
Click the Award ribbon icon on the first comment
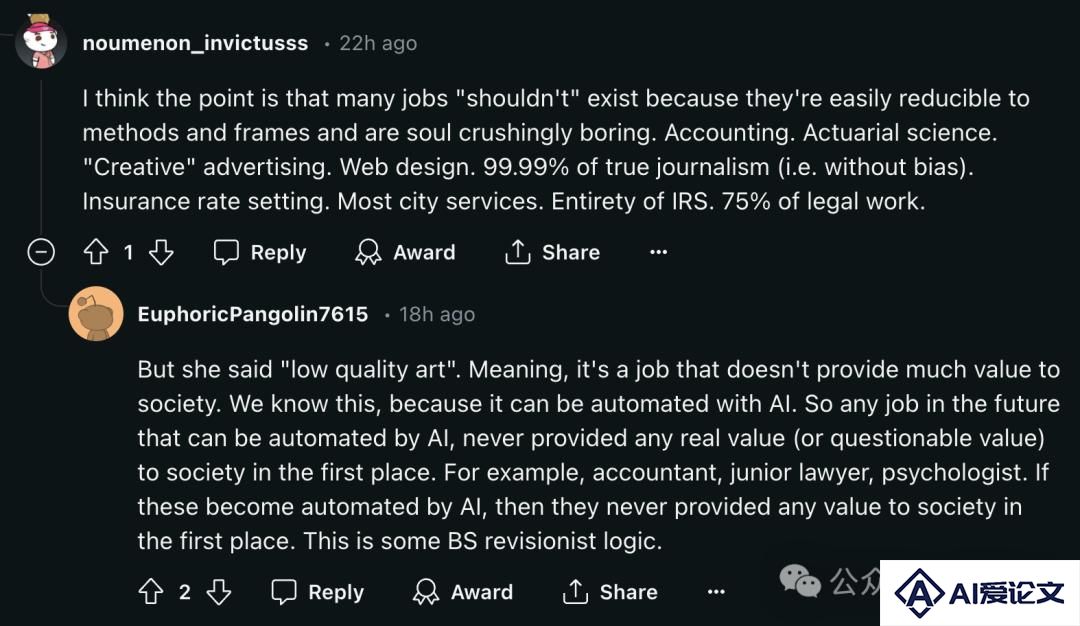368,252
